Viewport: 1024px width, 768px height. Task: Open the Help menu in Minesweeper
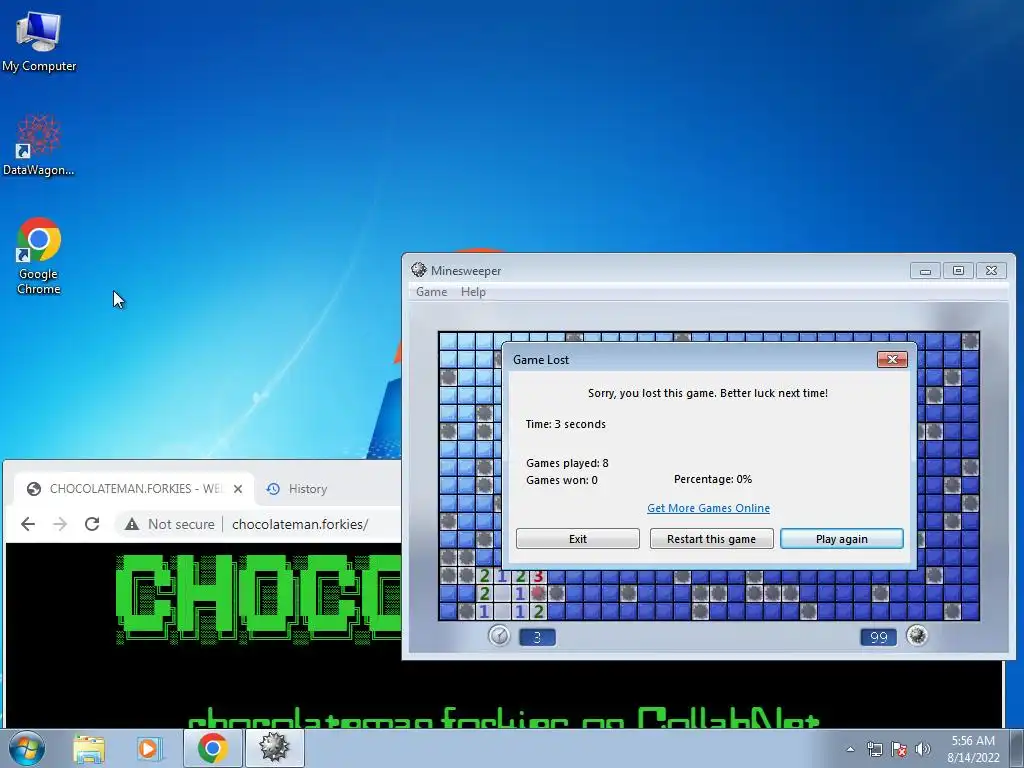[x=473, y=292]
